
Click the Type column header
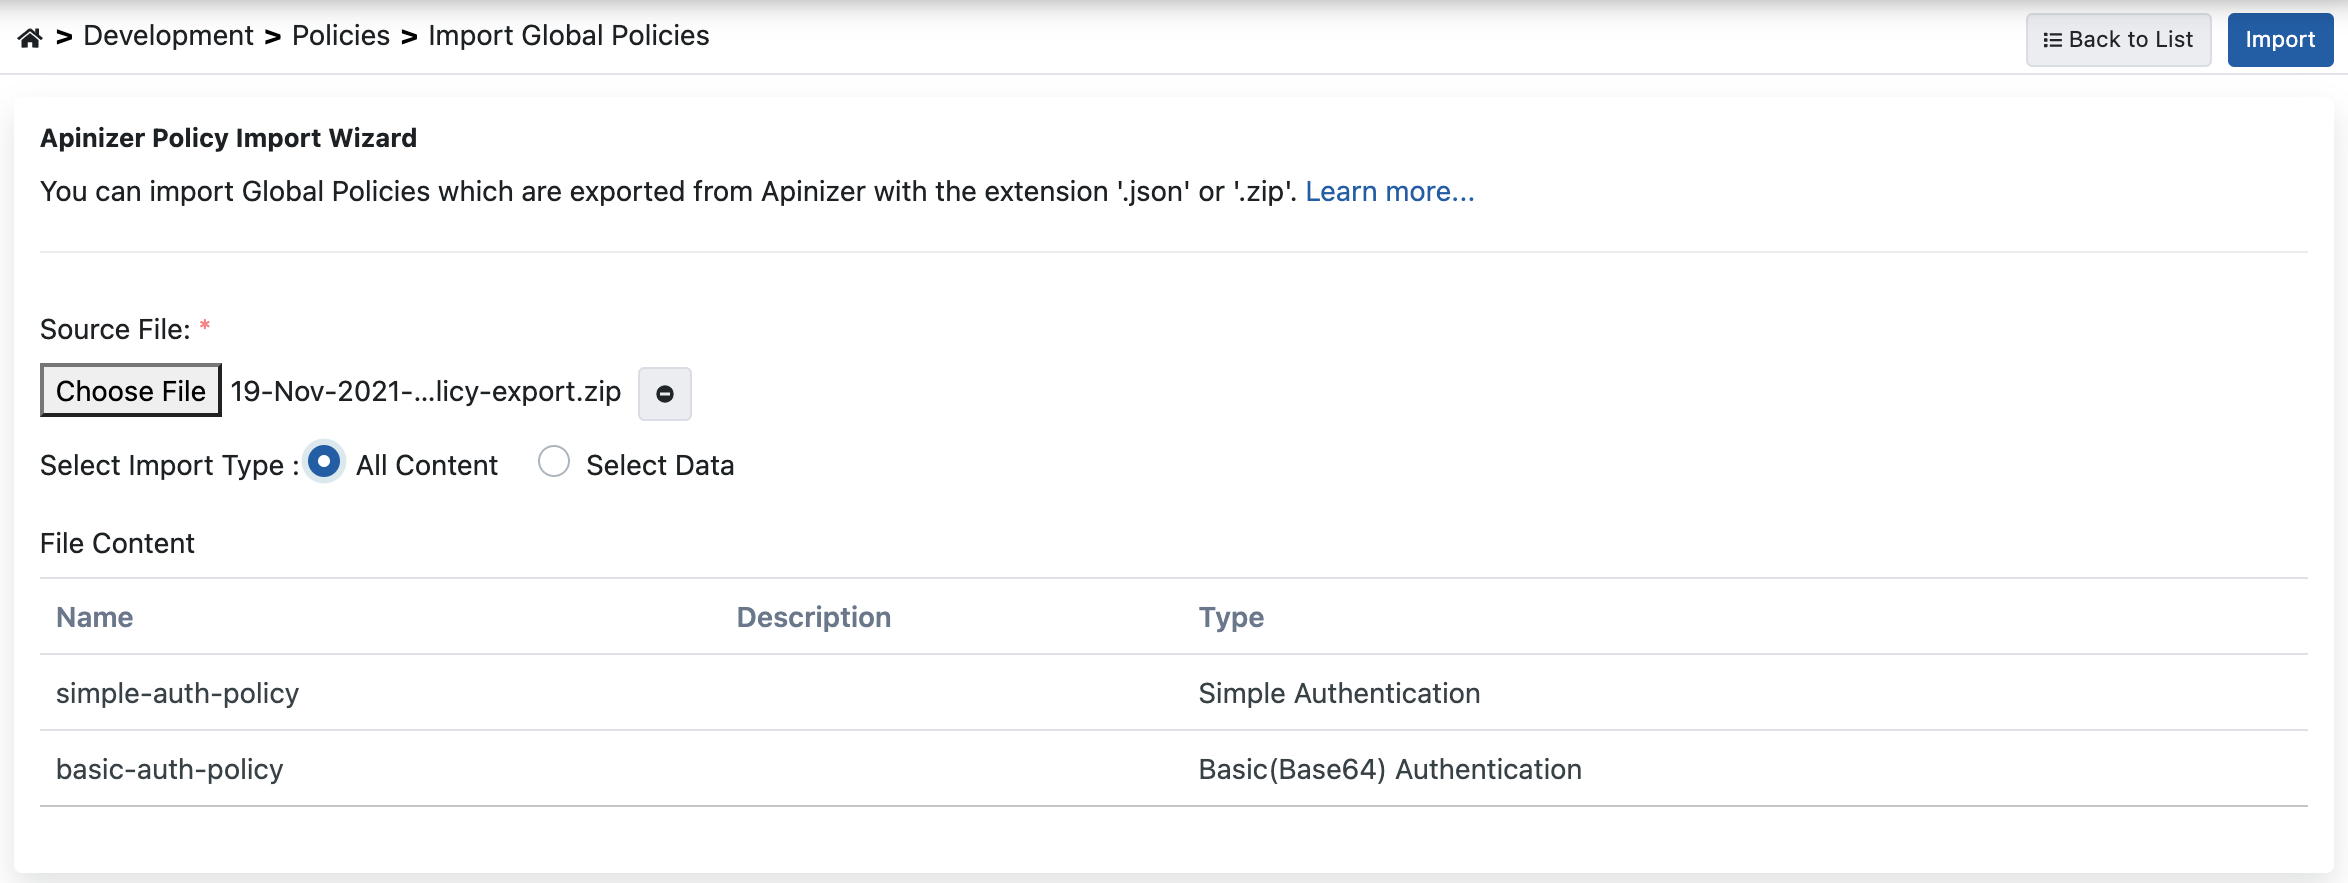(x=1231, y=617)
